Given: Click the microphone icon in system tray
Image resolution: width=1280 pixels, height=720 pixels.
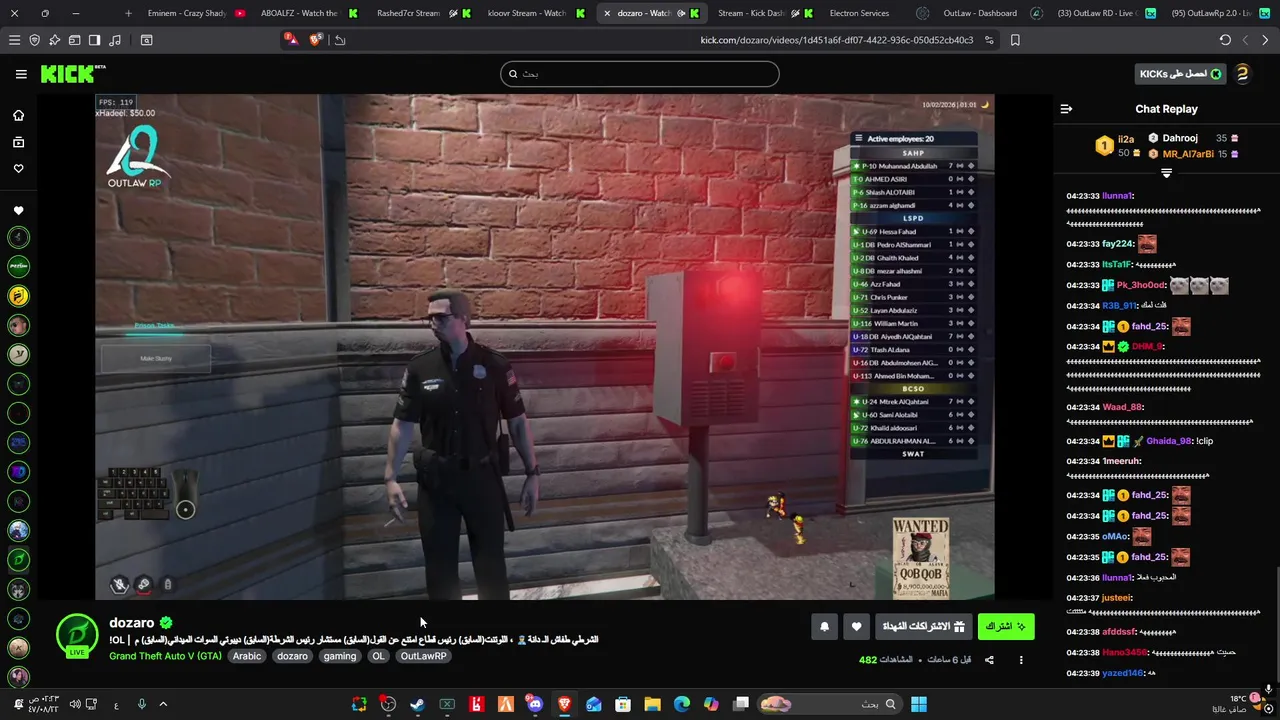Looking at the screenshot, I should pyautogui.click(x=141, y=704).
